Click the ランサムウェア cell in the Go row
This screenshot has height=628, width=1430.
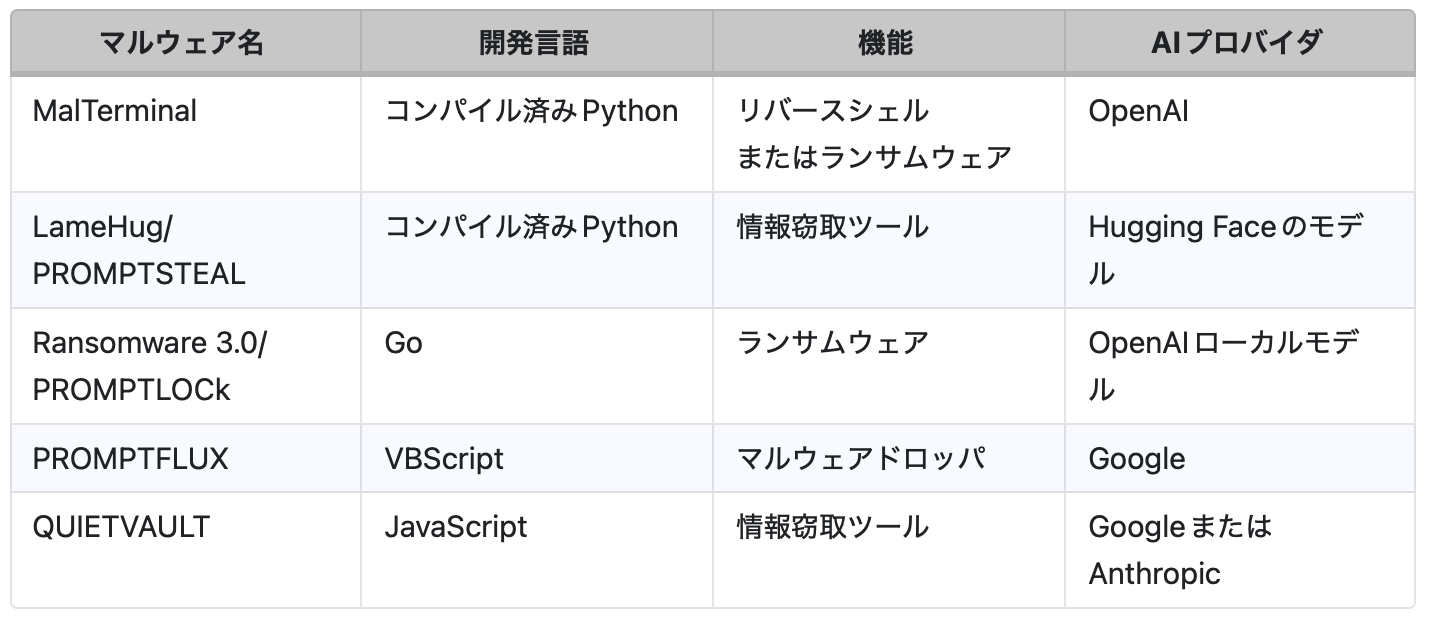[x=832, y=343]
